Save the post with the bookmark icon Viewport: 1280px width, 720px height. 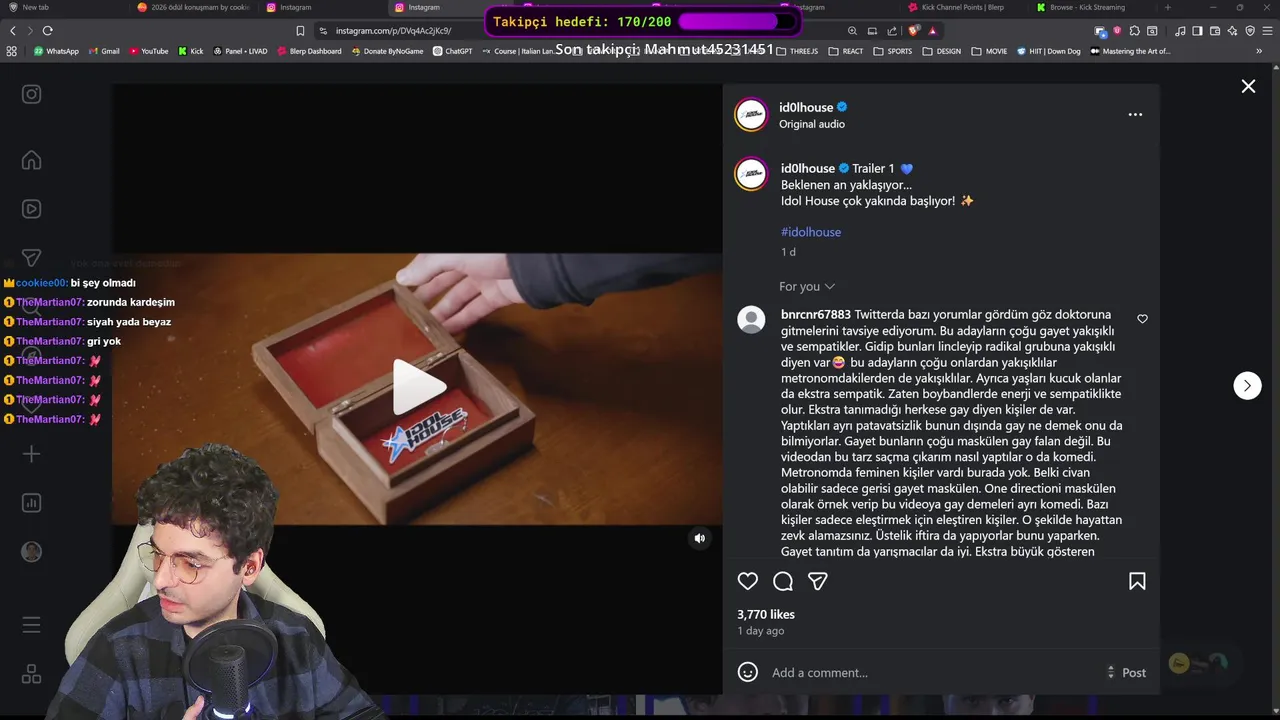coord(1137,581)
